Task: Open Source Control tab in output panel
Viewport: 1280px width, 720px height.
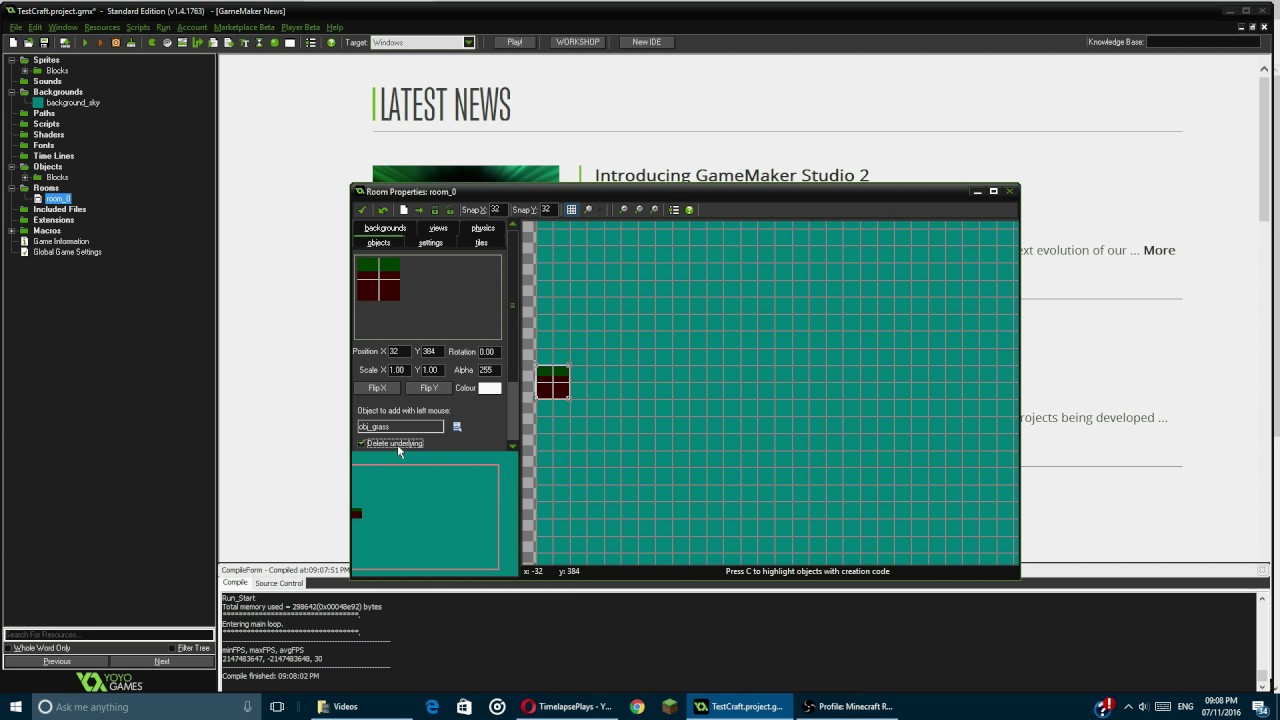Action: click(279, 583)
